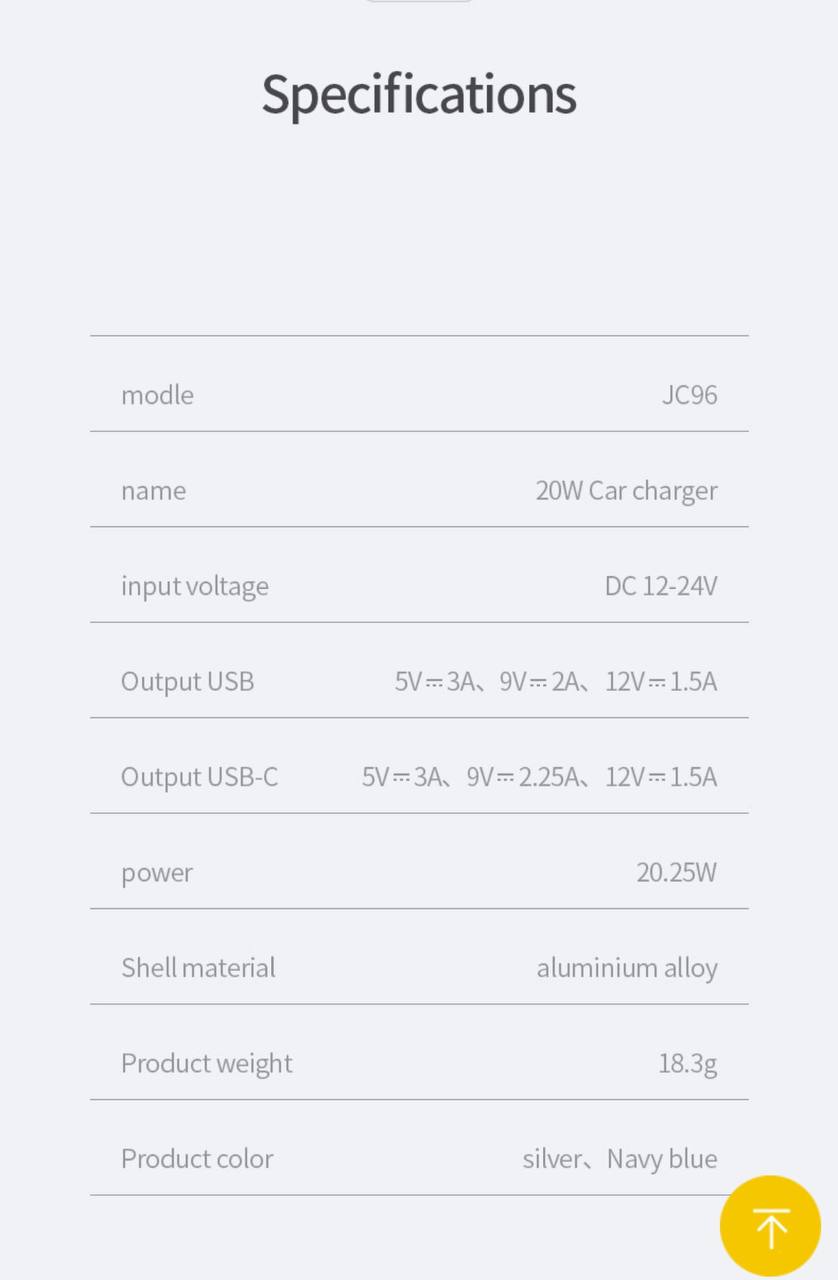Click the name row label
The width and height of the screenshot is (838, 1280).
(153, 491)
